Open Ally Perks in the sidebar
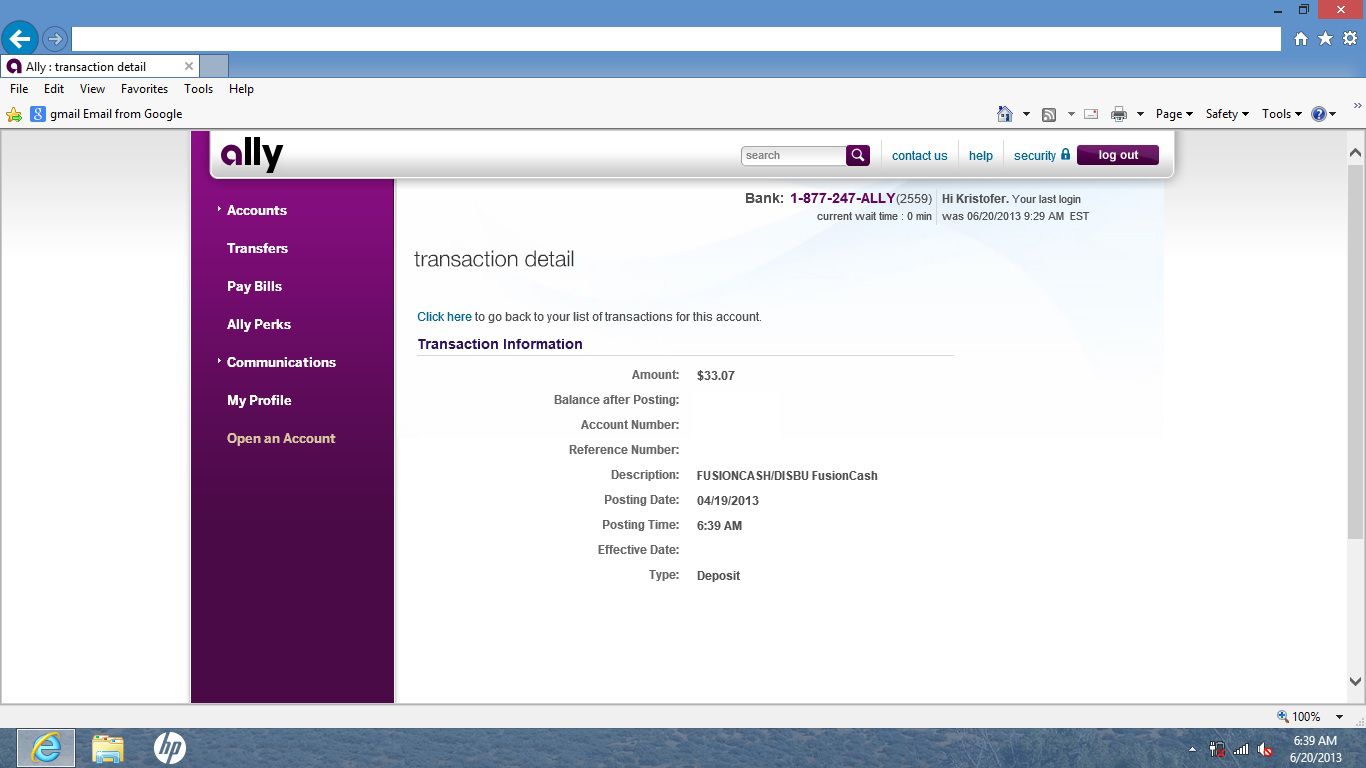 tap(258, 324)
